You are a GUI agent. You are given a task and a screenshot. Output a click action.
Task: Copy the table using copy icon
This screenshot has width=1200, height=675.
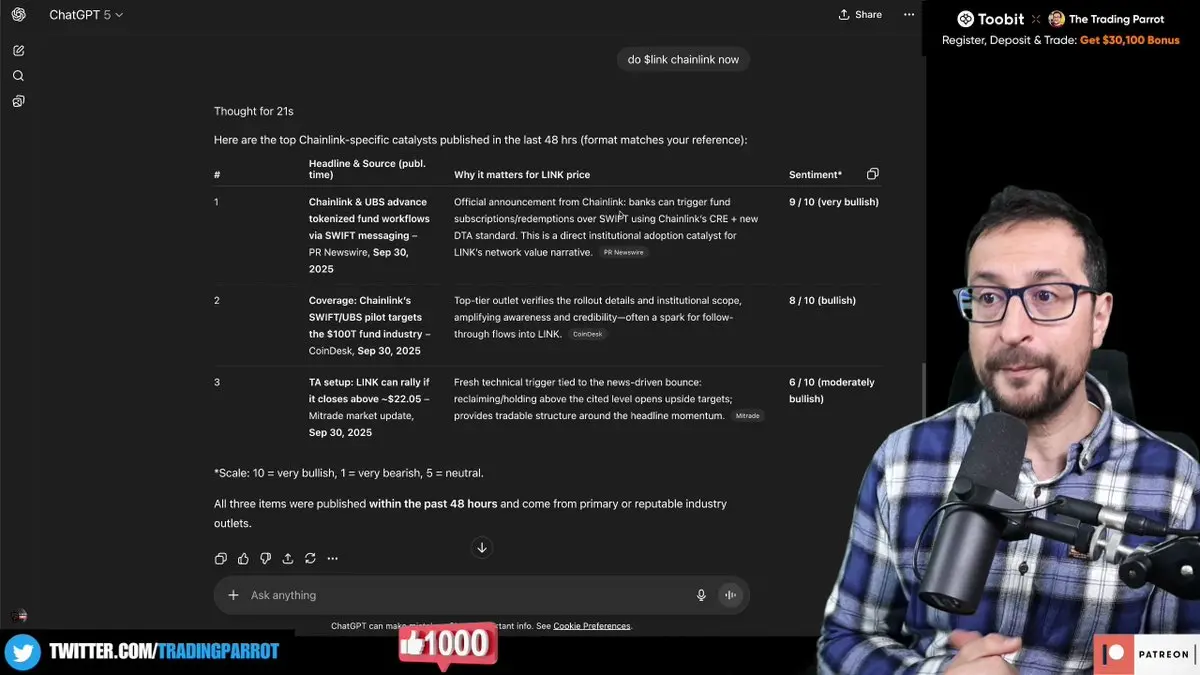point(872,174)
